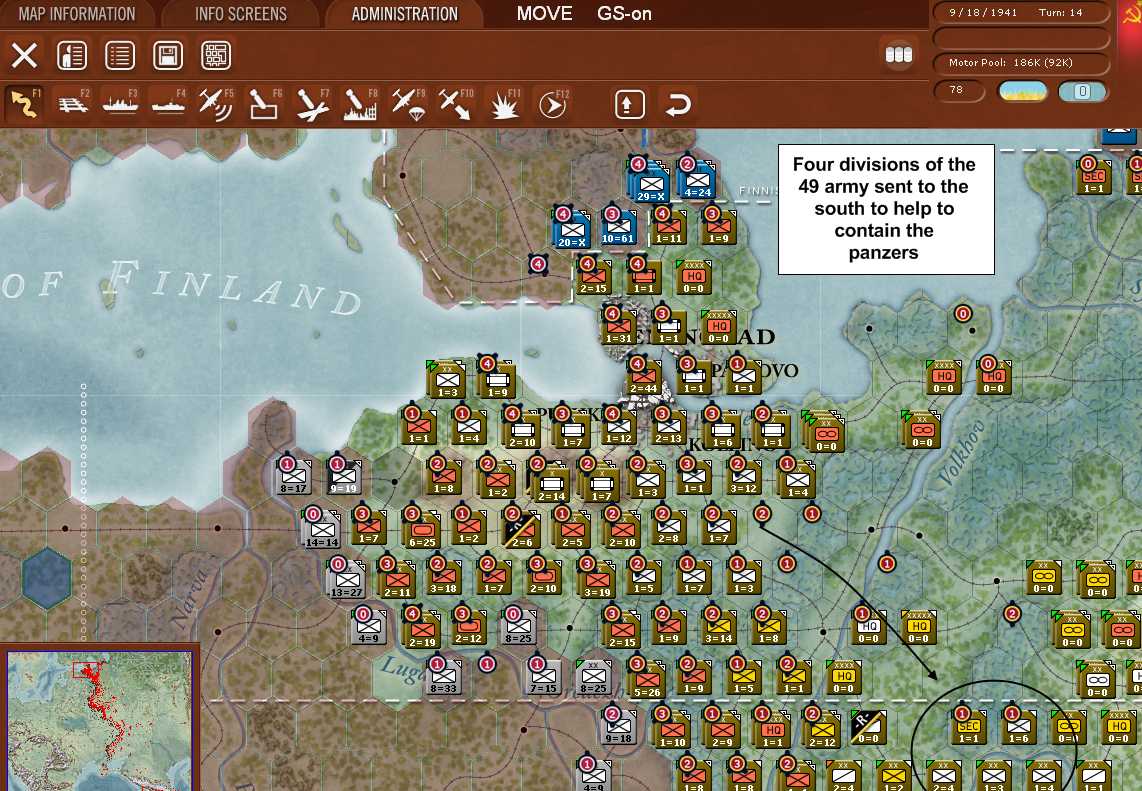
Task: Click the boxed up-arrow toolbar icon
Action: click(630, 104)
